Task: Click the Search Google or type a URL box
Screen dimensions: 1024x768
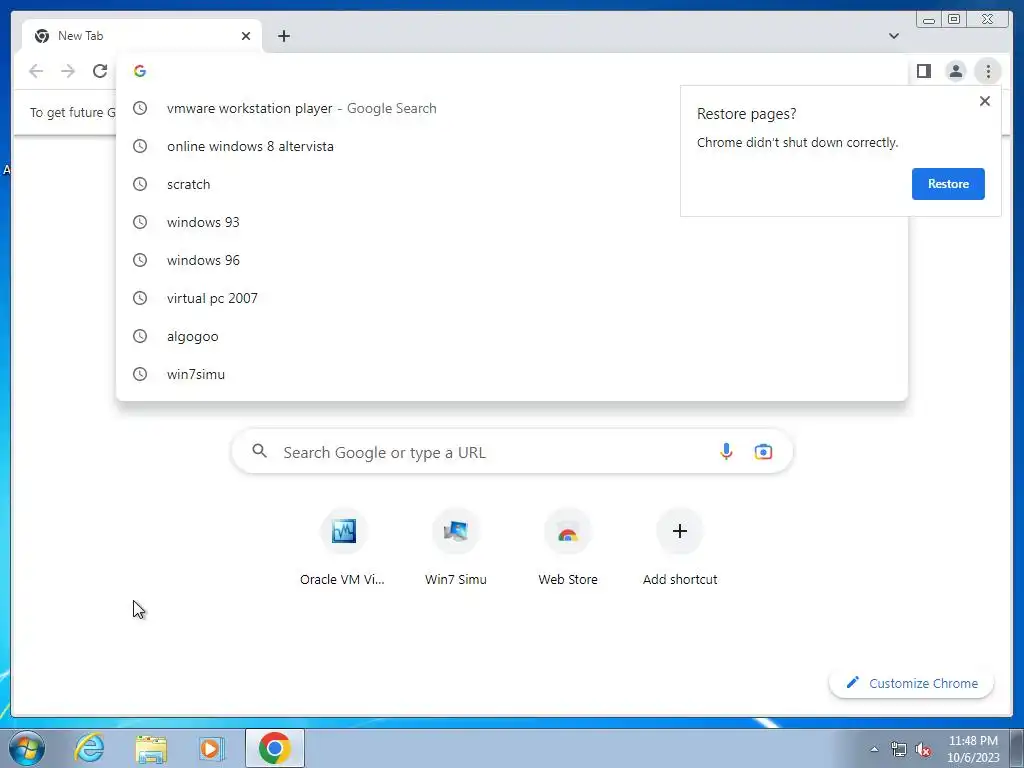Action: pyautogui.click(x=513, y=452)
